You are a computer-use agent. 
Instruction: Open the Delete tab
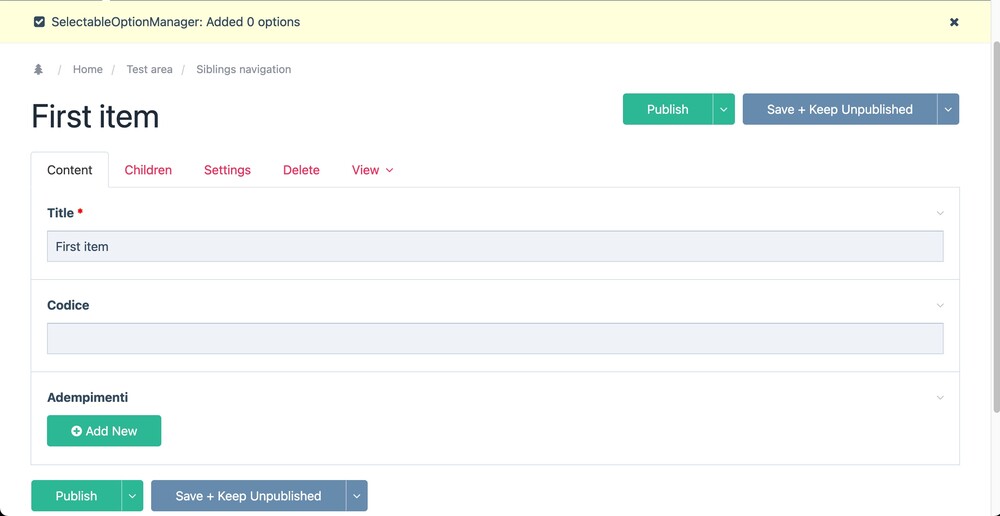301,170
